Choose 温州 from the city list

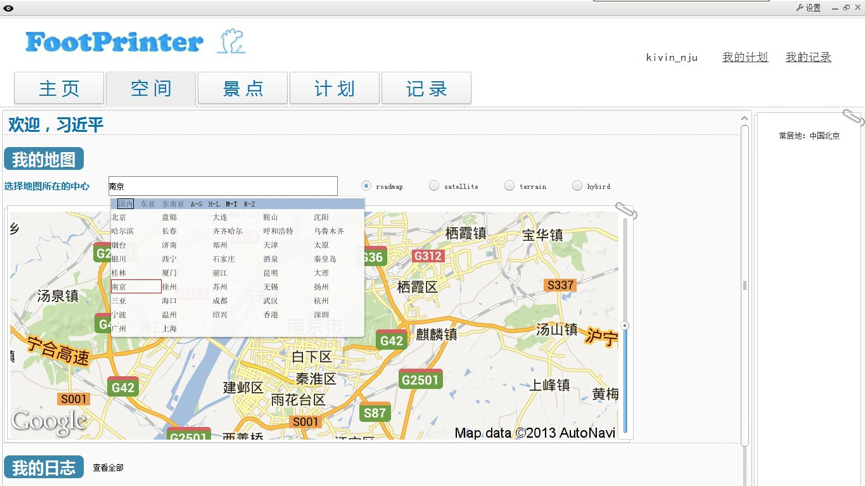(169, 314)
